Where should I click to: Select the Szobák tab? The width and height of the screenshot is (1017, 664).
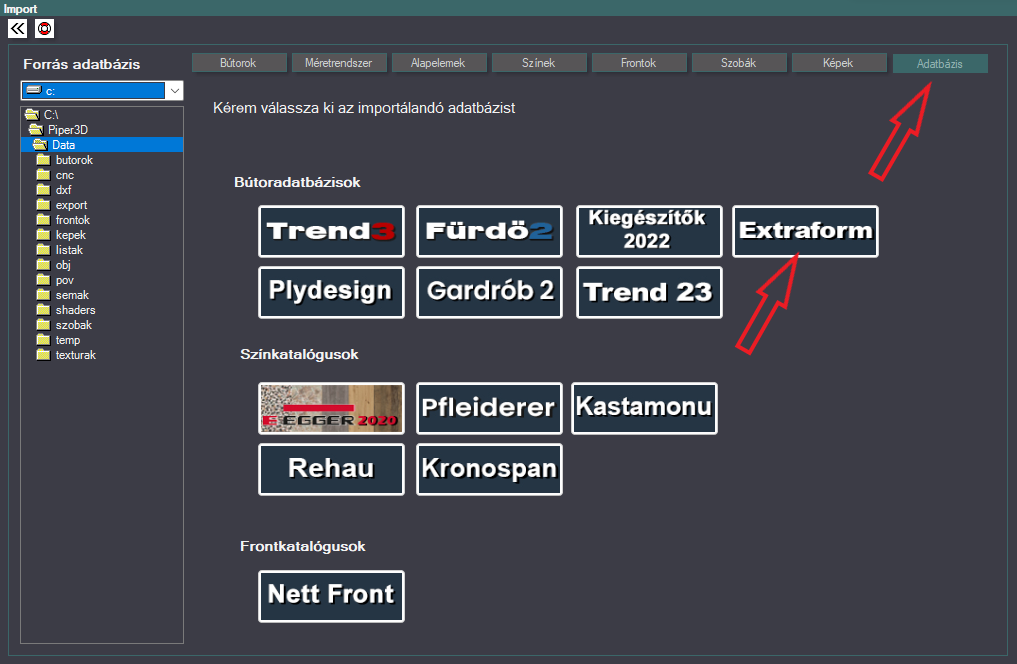(x=739, y=63)
